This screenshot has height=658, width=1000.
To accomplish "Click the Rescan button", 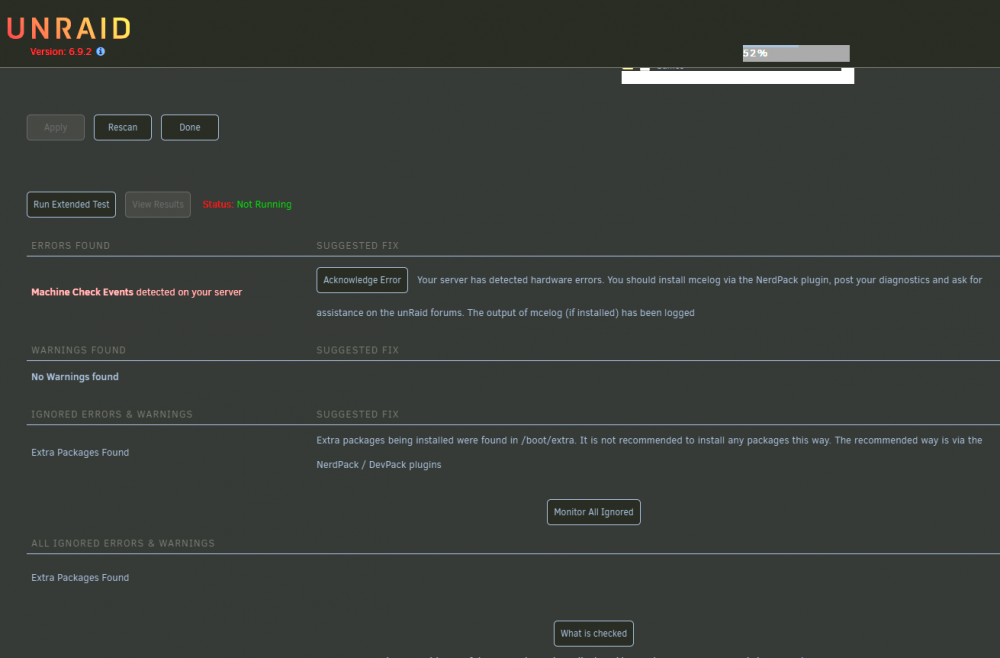I will pos(122,128).
